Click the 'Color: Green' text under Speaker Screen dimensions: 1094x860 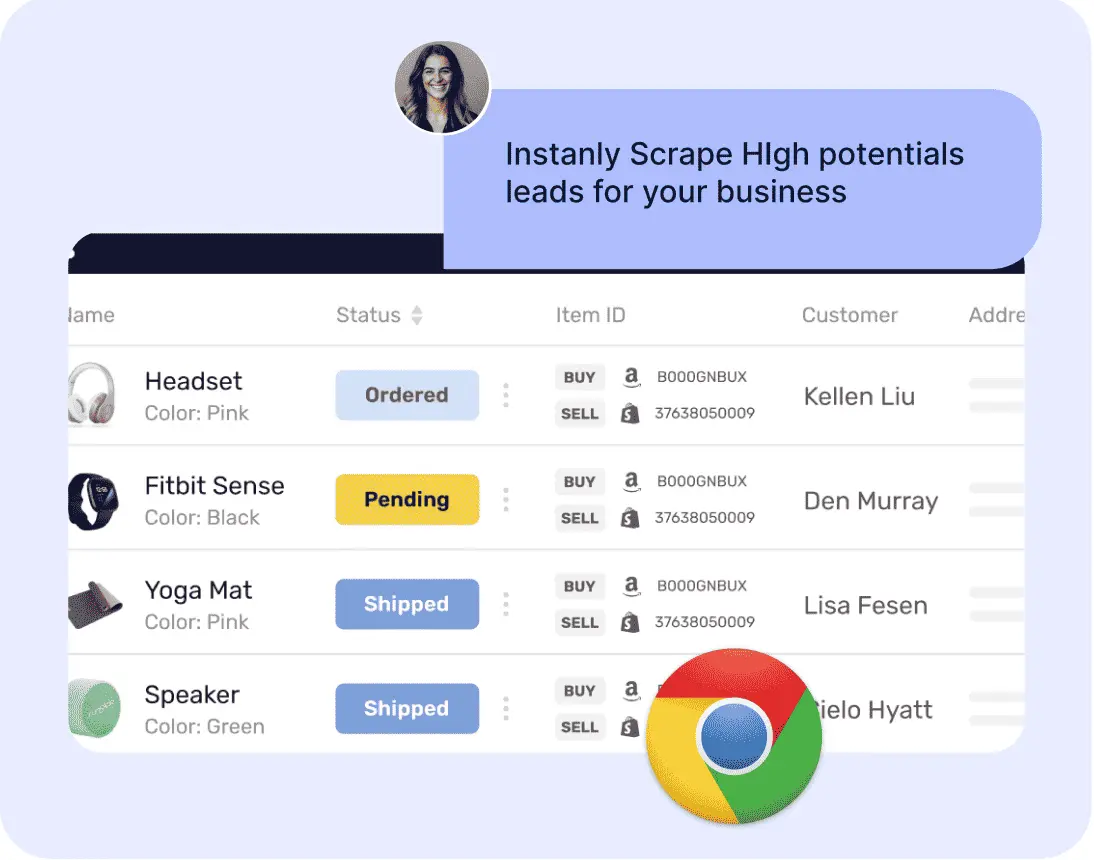(x=204, y=727)
